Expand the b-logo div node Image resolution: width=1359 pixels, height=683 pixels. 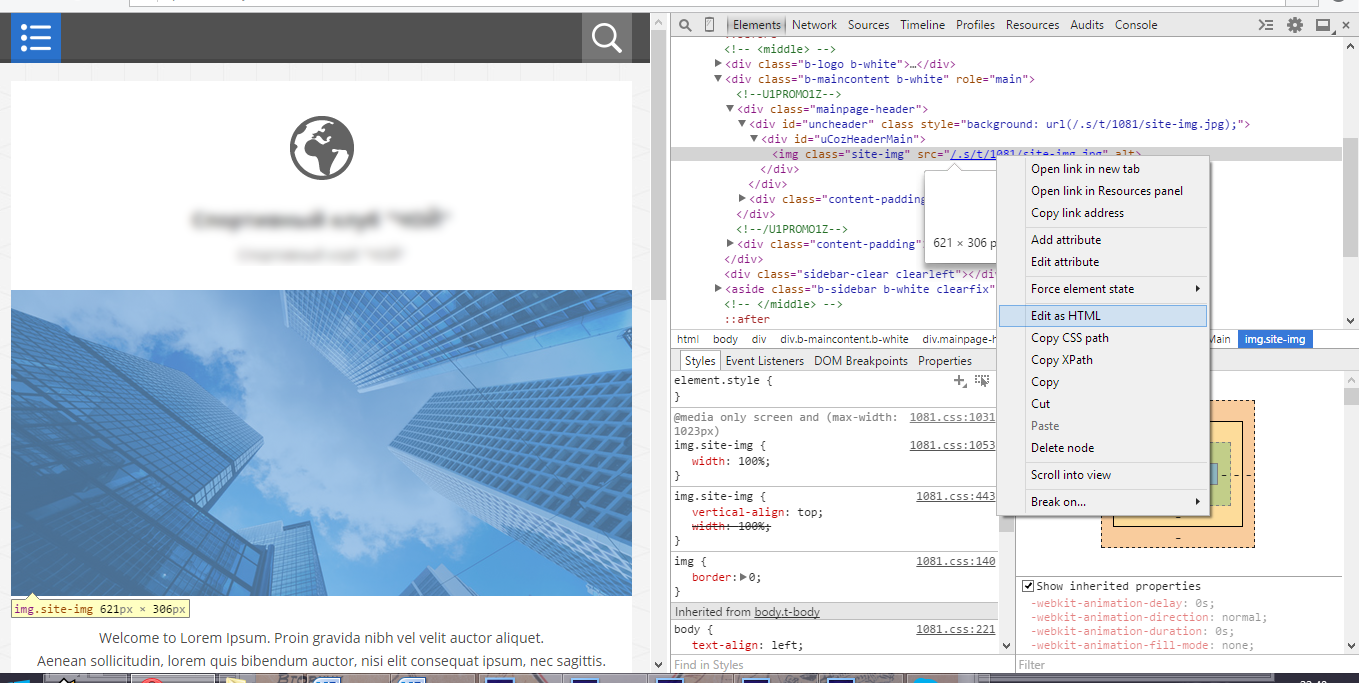point(718,64)
